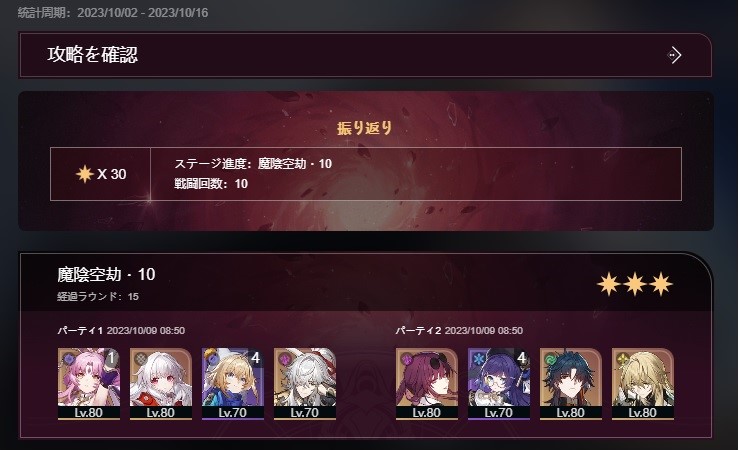This screenshot has height=450, width=740.
Task: Click the eidolon badge 4 on purple-haired character
Action: [x=521, y=358]
